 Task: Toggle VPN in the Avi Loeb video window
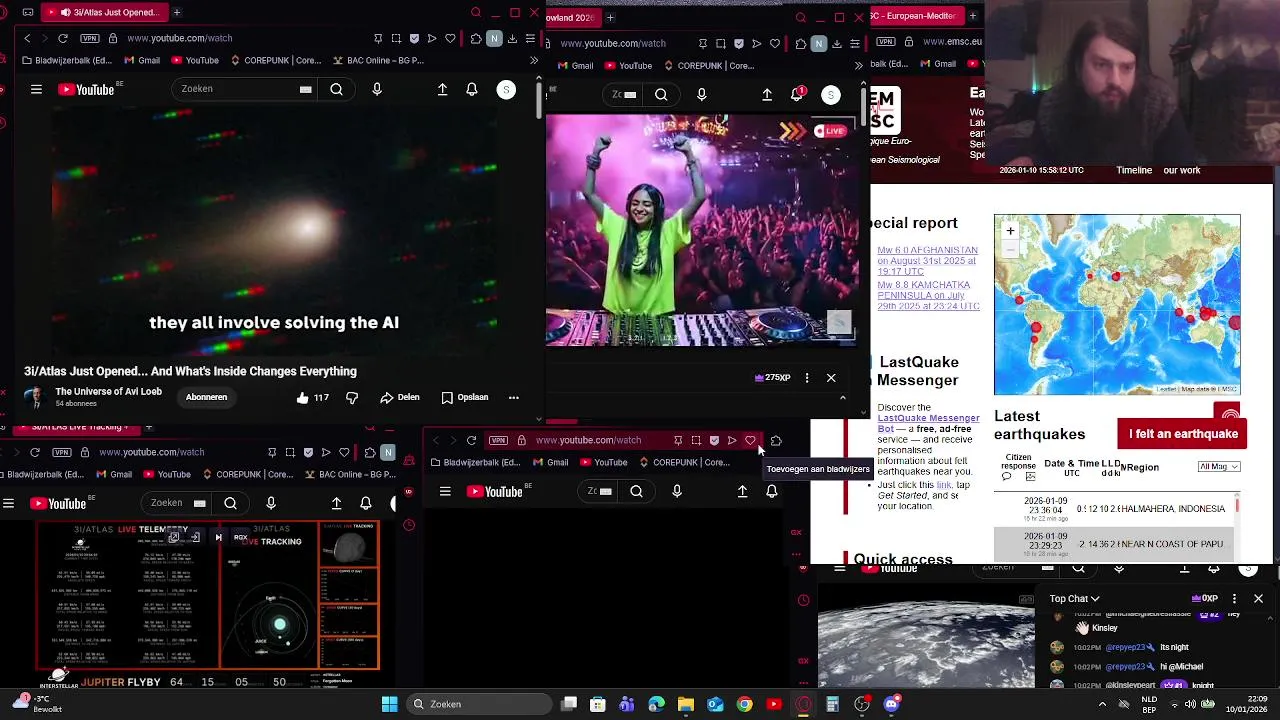89,38
